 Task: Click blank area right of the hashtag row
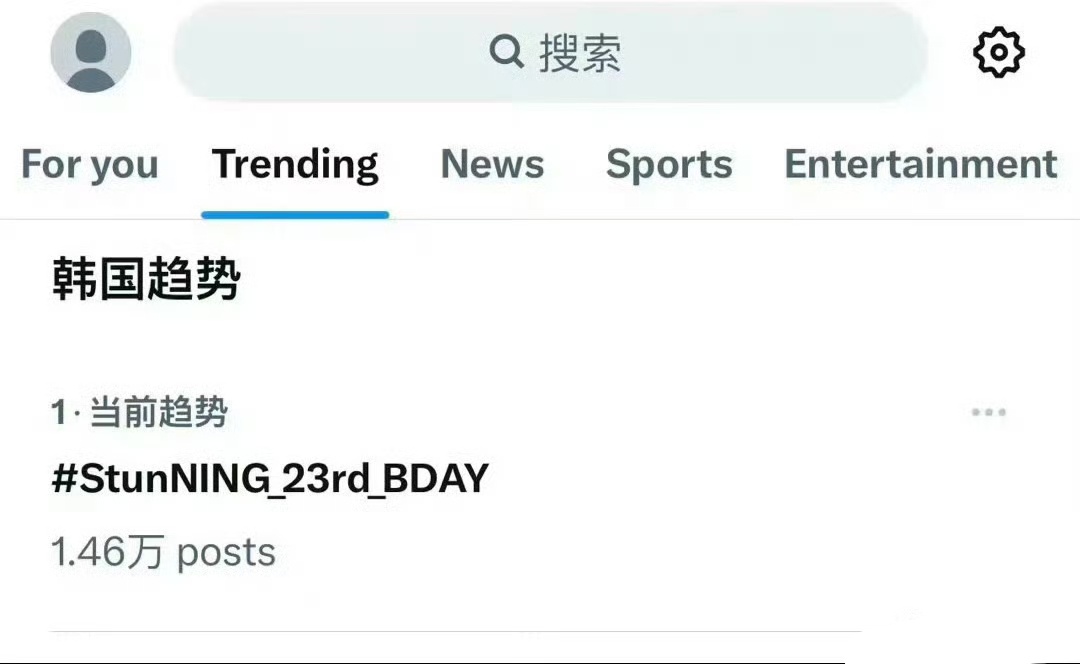[x=758, y=478]
